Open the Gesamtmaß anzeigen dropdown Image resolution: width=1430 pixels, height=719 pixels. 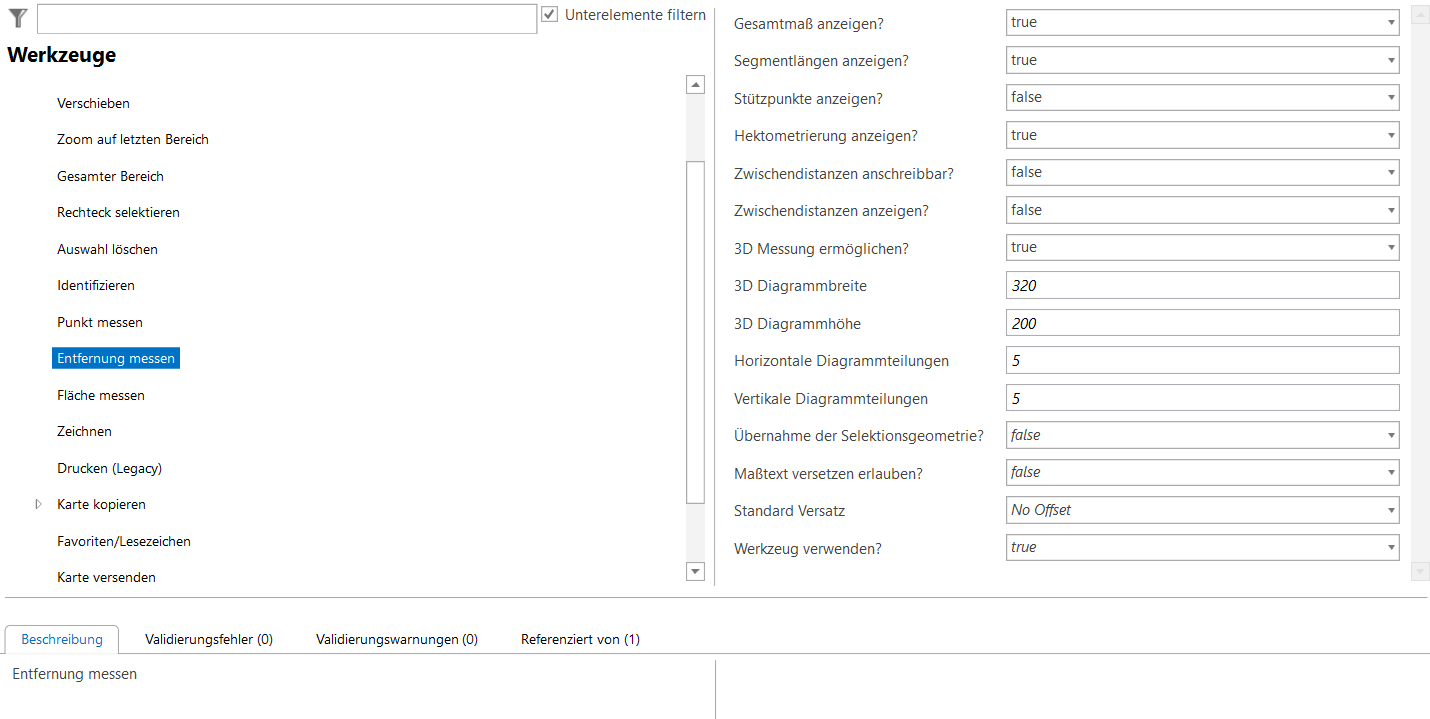pos(1201,22)
